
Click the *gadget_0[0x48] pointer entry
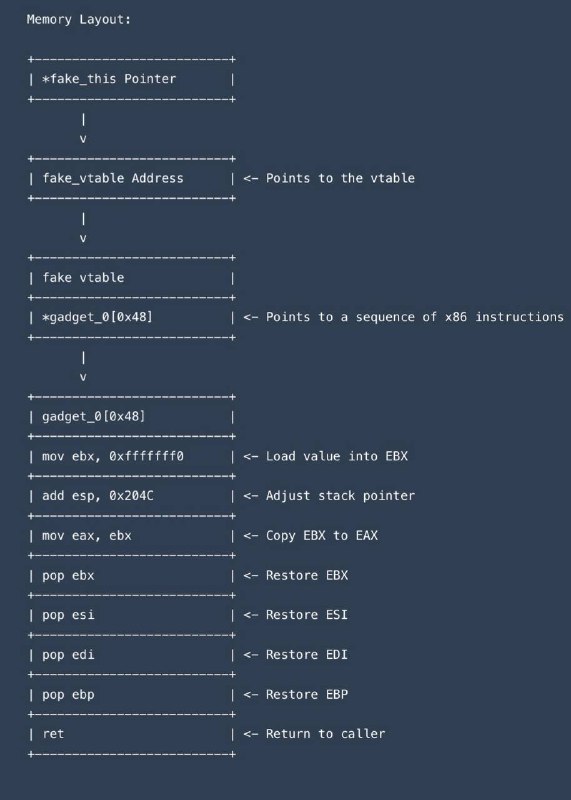(x=132, y=317)
